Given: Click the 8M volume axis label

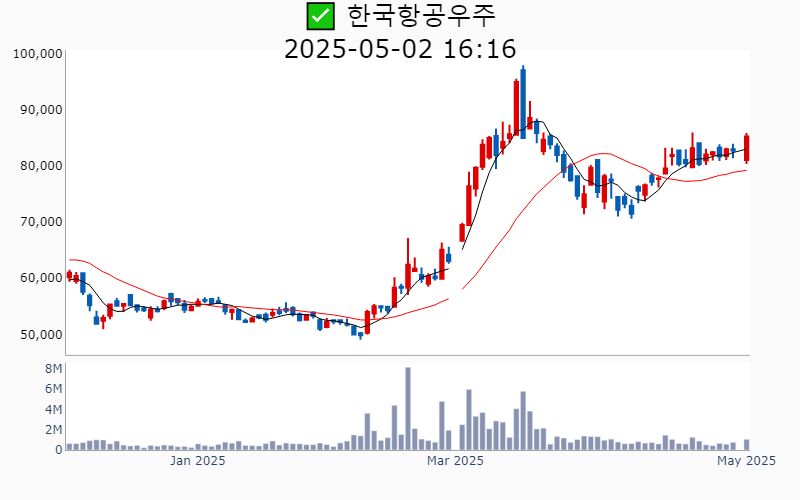Looking at the screenshot, I should pos(54,369).
